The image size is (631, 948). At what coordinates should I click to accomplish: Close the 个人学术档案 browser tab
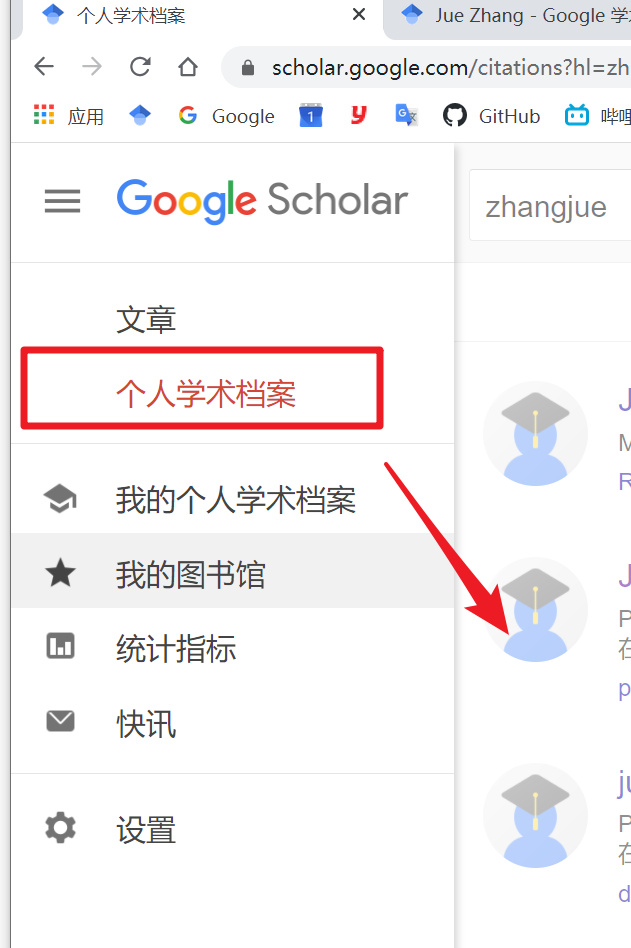[x=359, y=14]
